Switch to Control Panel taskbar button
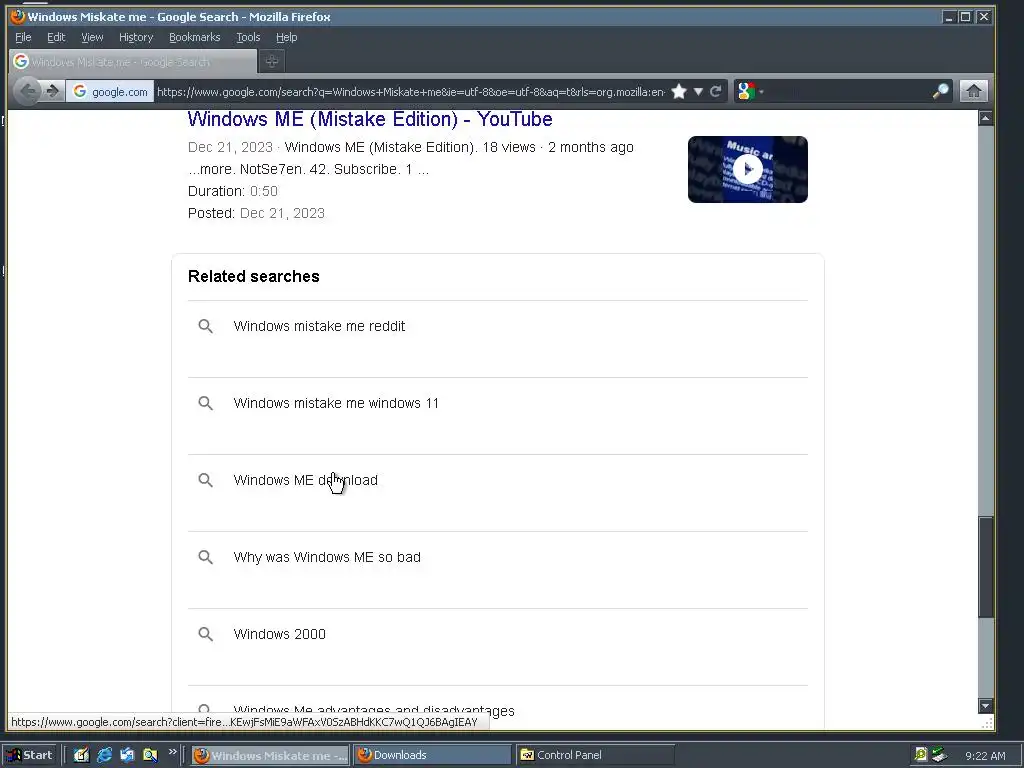 pos(594,756)
